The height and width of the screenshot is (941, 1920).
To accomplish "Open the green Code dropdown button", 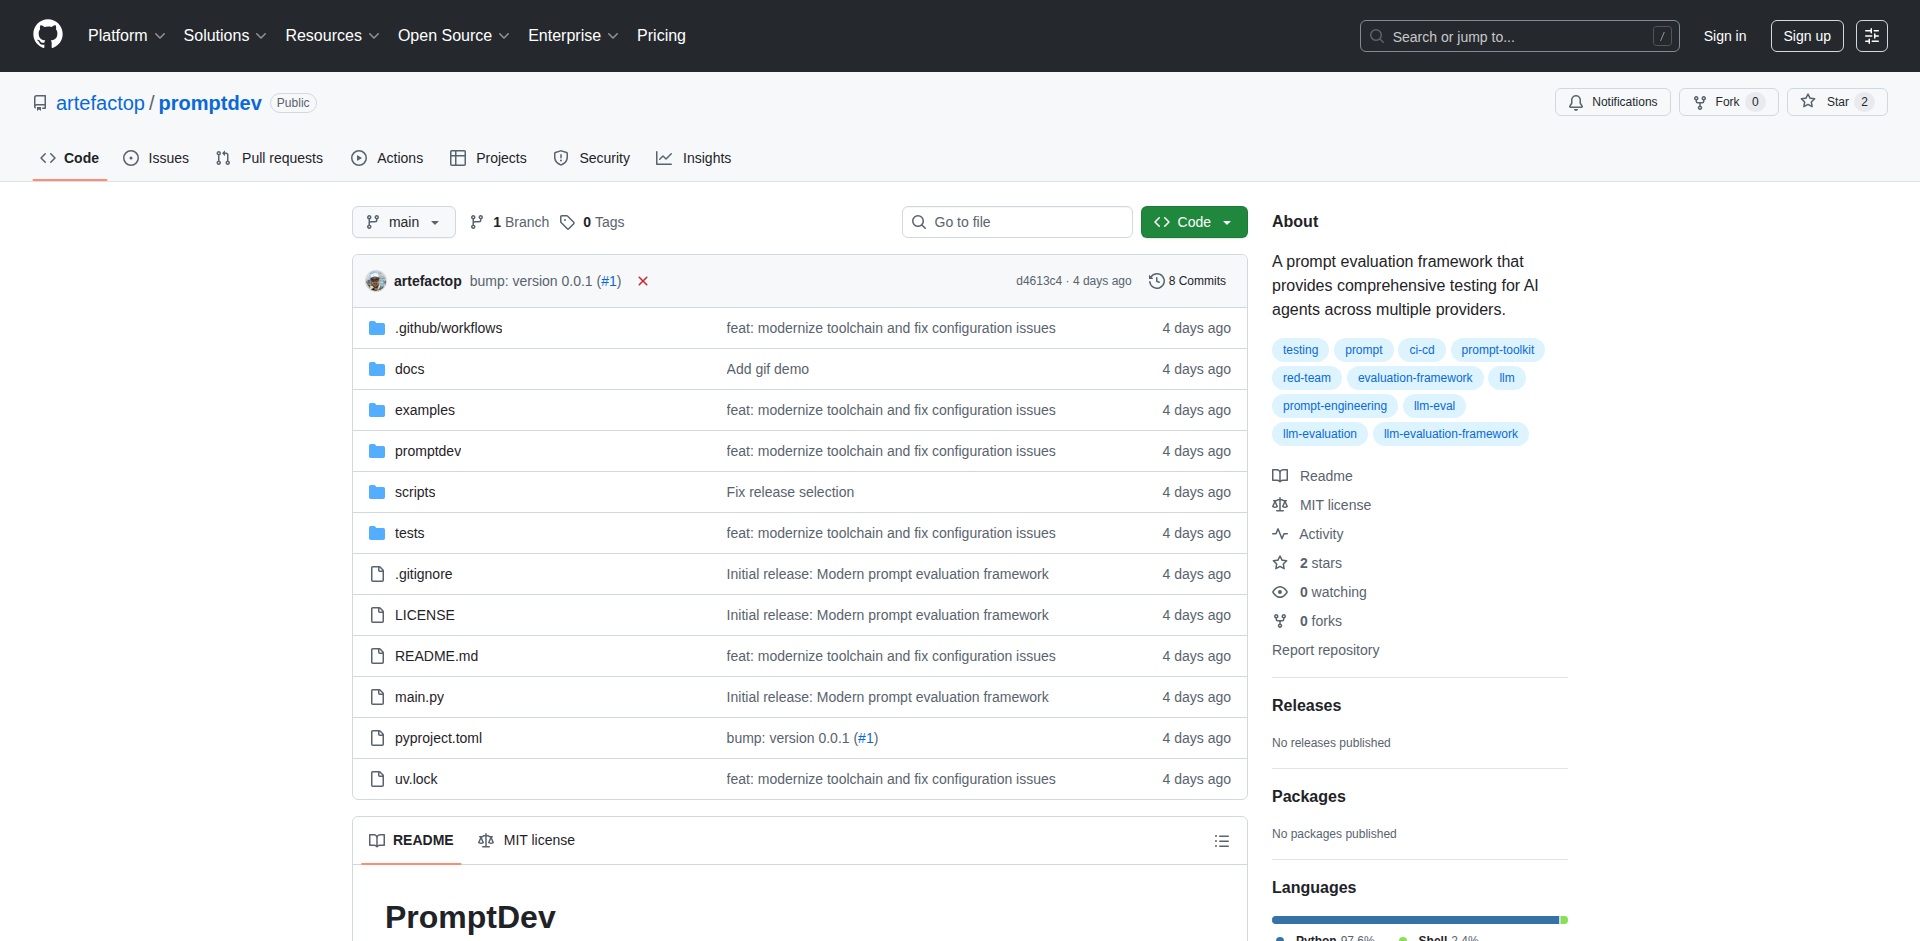I will point(1194,222).
